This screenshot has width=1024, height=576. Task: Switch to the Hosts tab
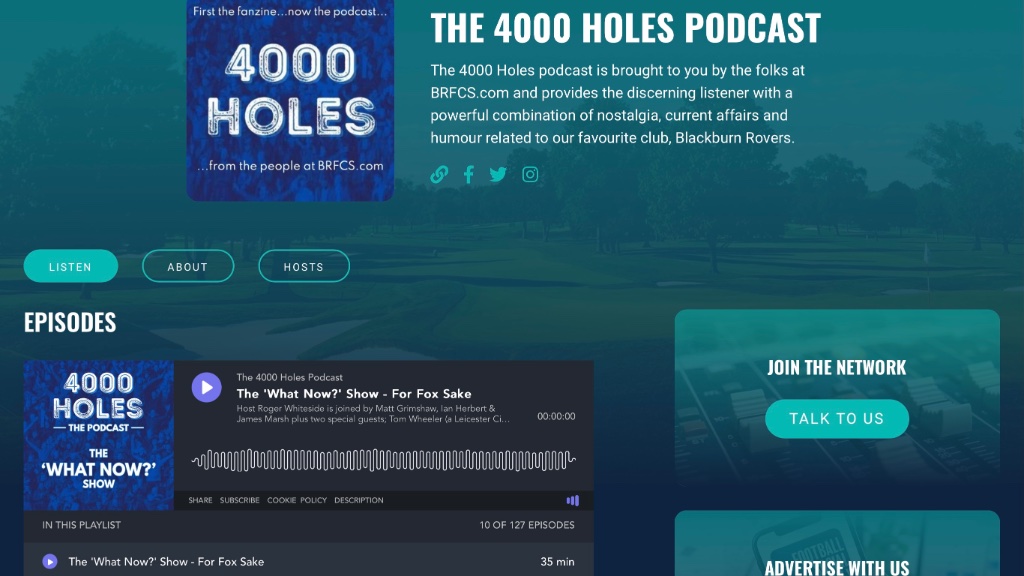click(304, 266)
